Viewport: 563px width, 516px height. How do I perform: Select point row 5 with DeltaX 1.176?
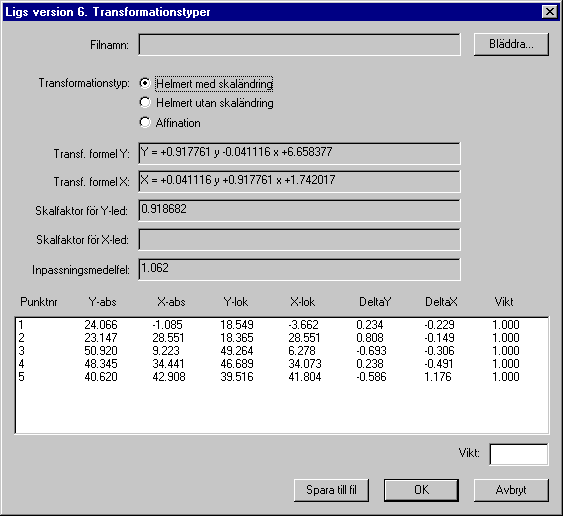pos(282,377)
